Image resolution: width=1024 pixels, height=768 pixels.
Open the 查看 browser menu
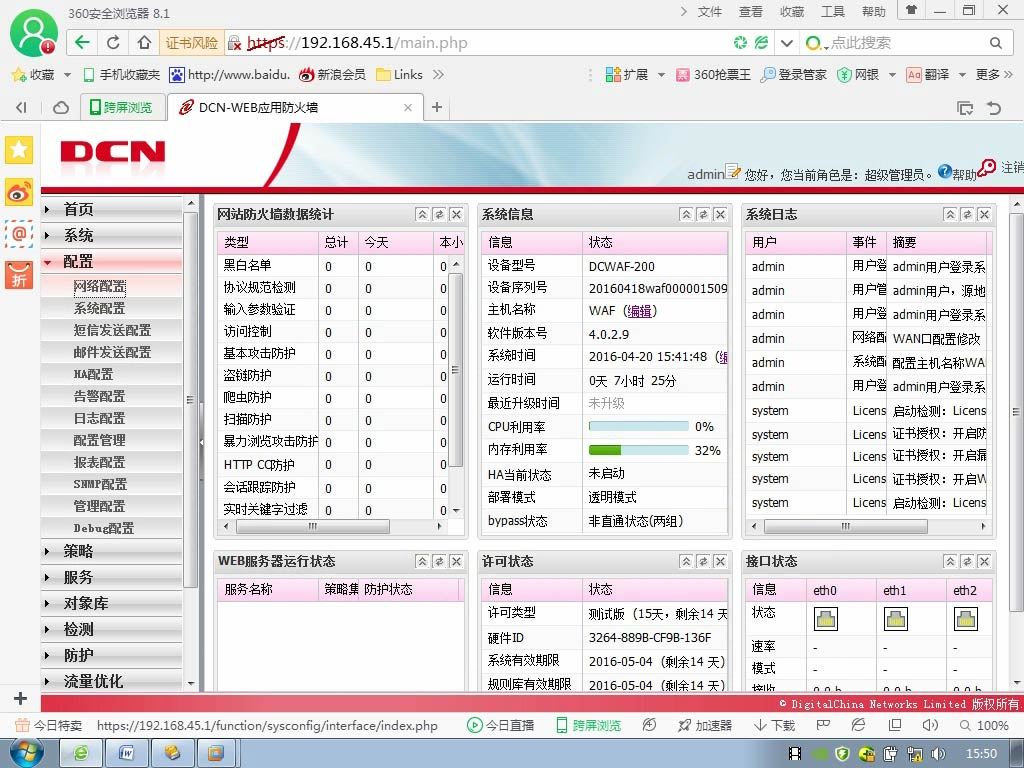click(x=750, y=12)
